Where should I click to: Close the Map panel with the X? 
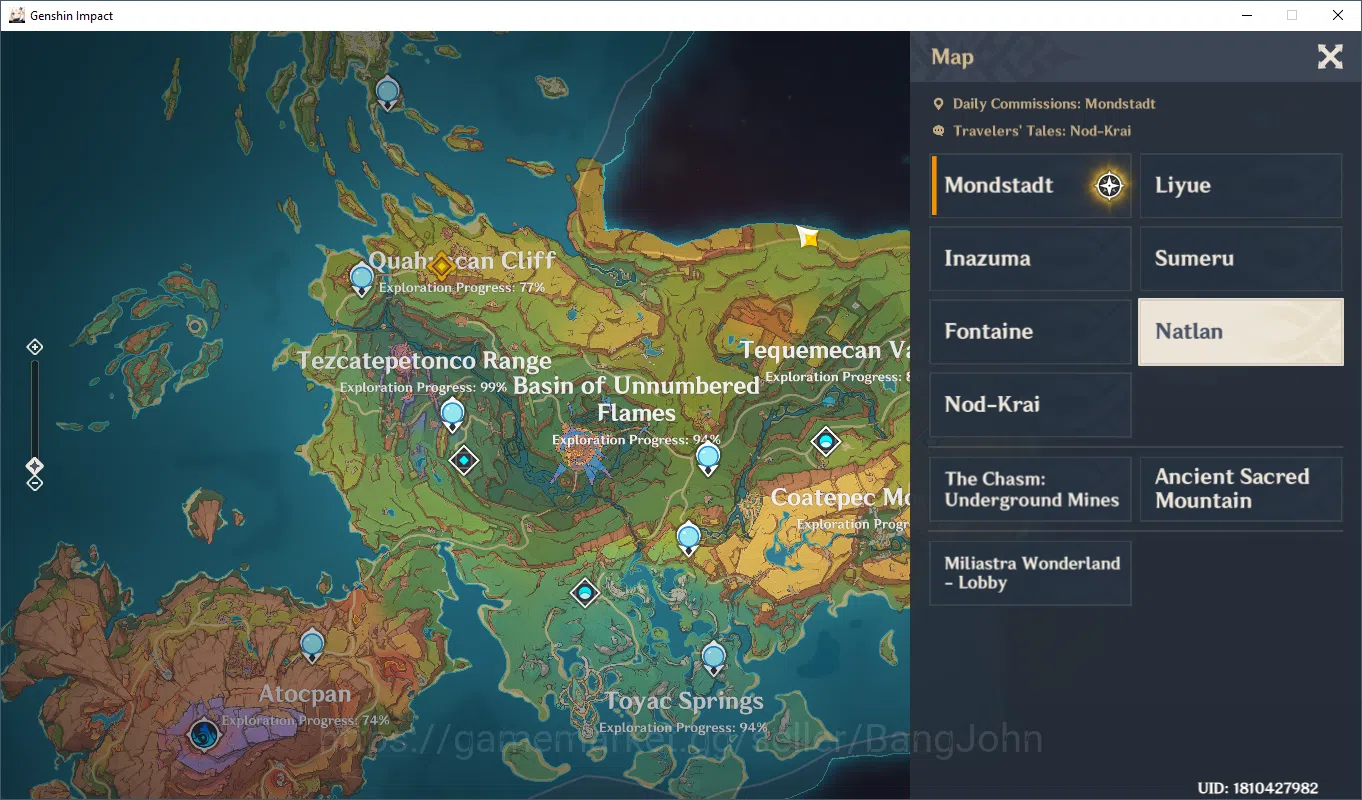click(x=1330, y=57)
